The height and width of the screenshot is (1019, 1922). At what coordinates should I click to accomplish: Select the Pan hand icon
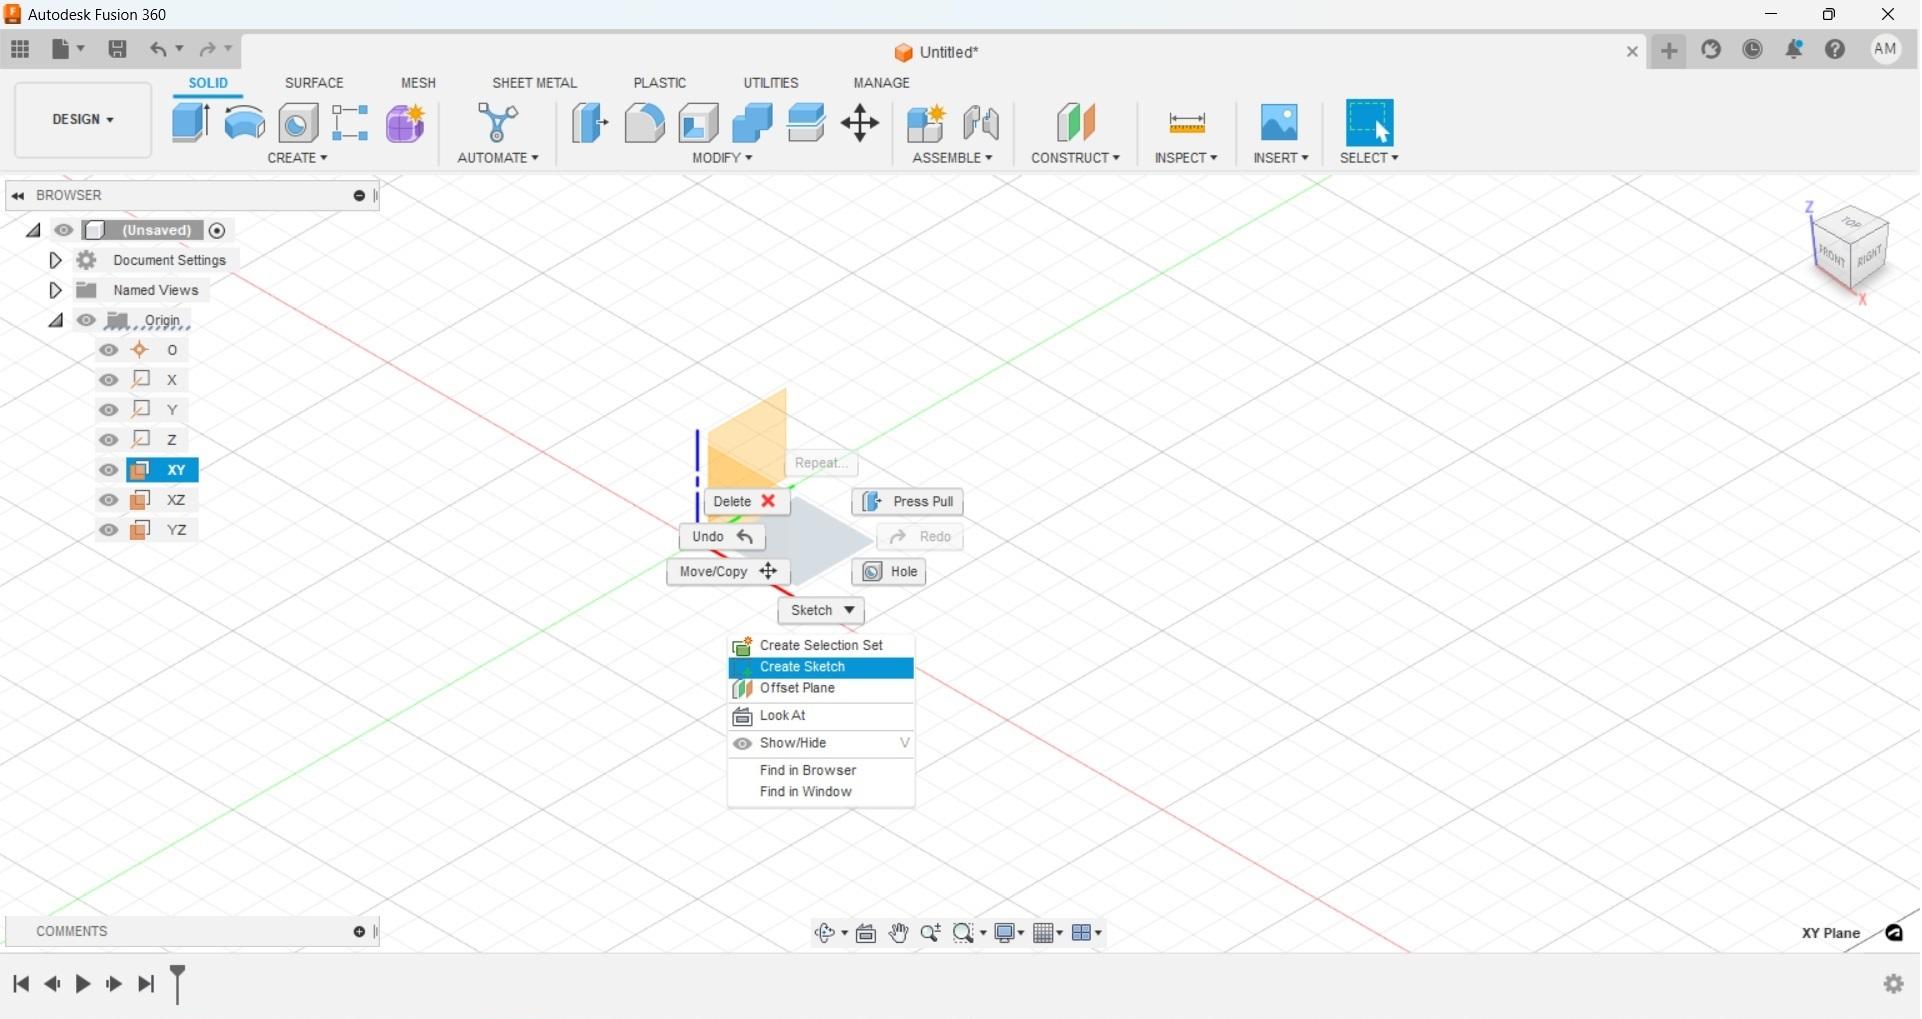(899, 934)
